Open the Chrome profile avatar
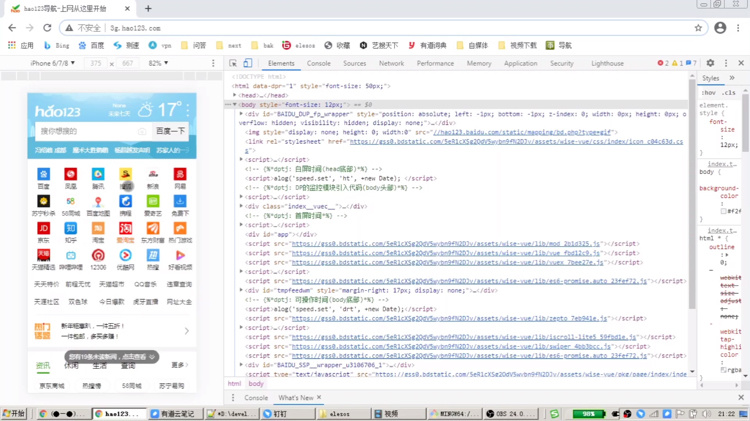Image resolution: width=750 pixels, height=421 pixels. point(720,28)
